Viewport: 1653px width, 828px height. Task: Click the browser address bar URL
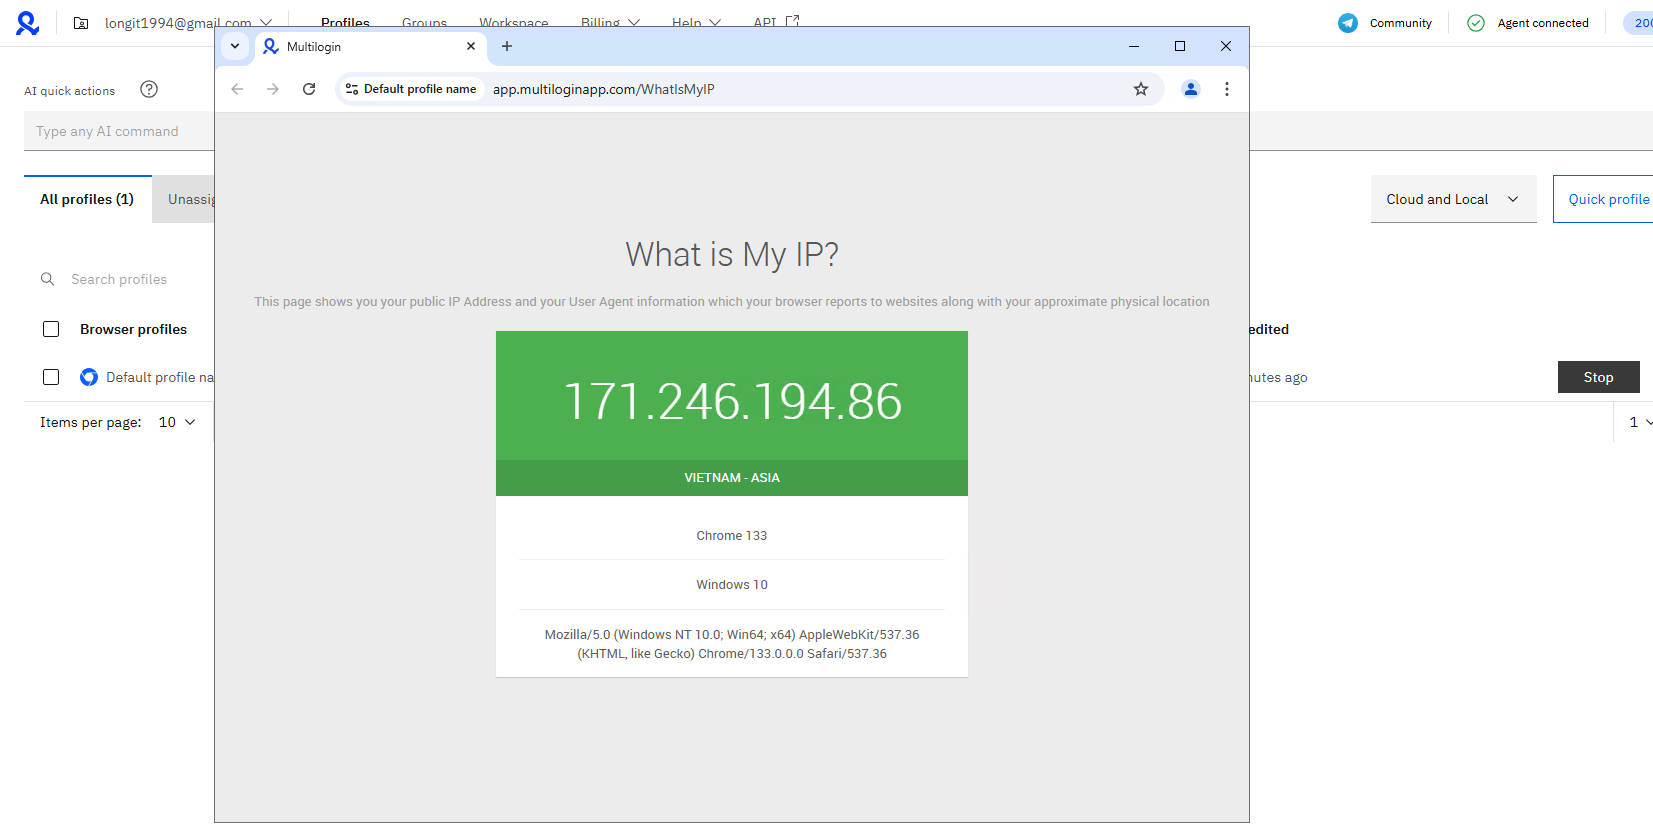(x=603, y=89)
